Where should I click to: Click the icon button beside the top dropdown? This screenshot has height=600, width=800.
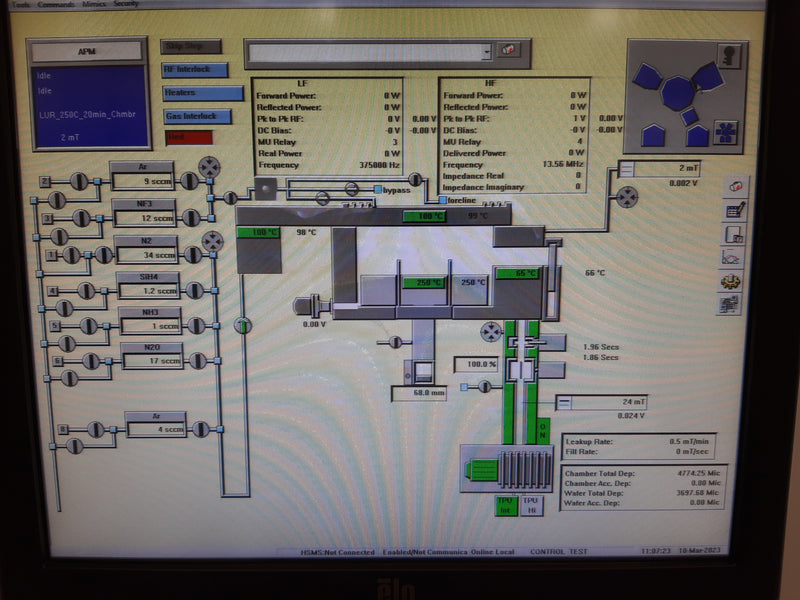point(512,51)
